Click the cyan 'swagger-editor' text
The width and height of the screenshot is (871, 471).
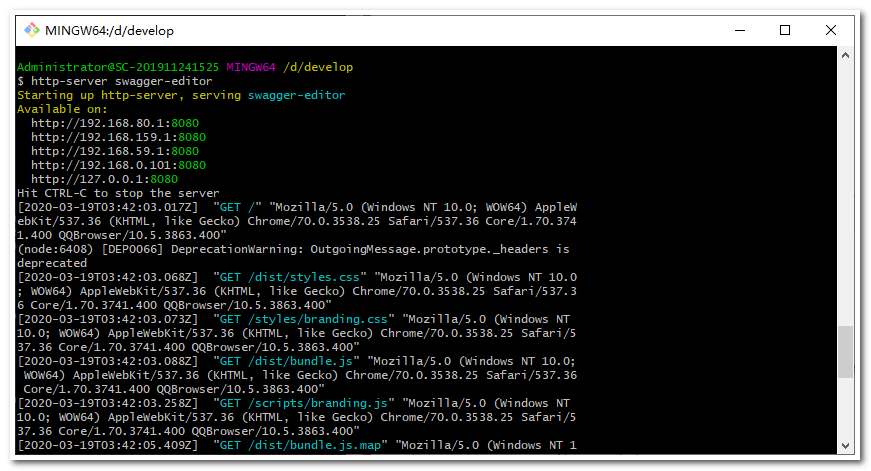297,95
